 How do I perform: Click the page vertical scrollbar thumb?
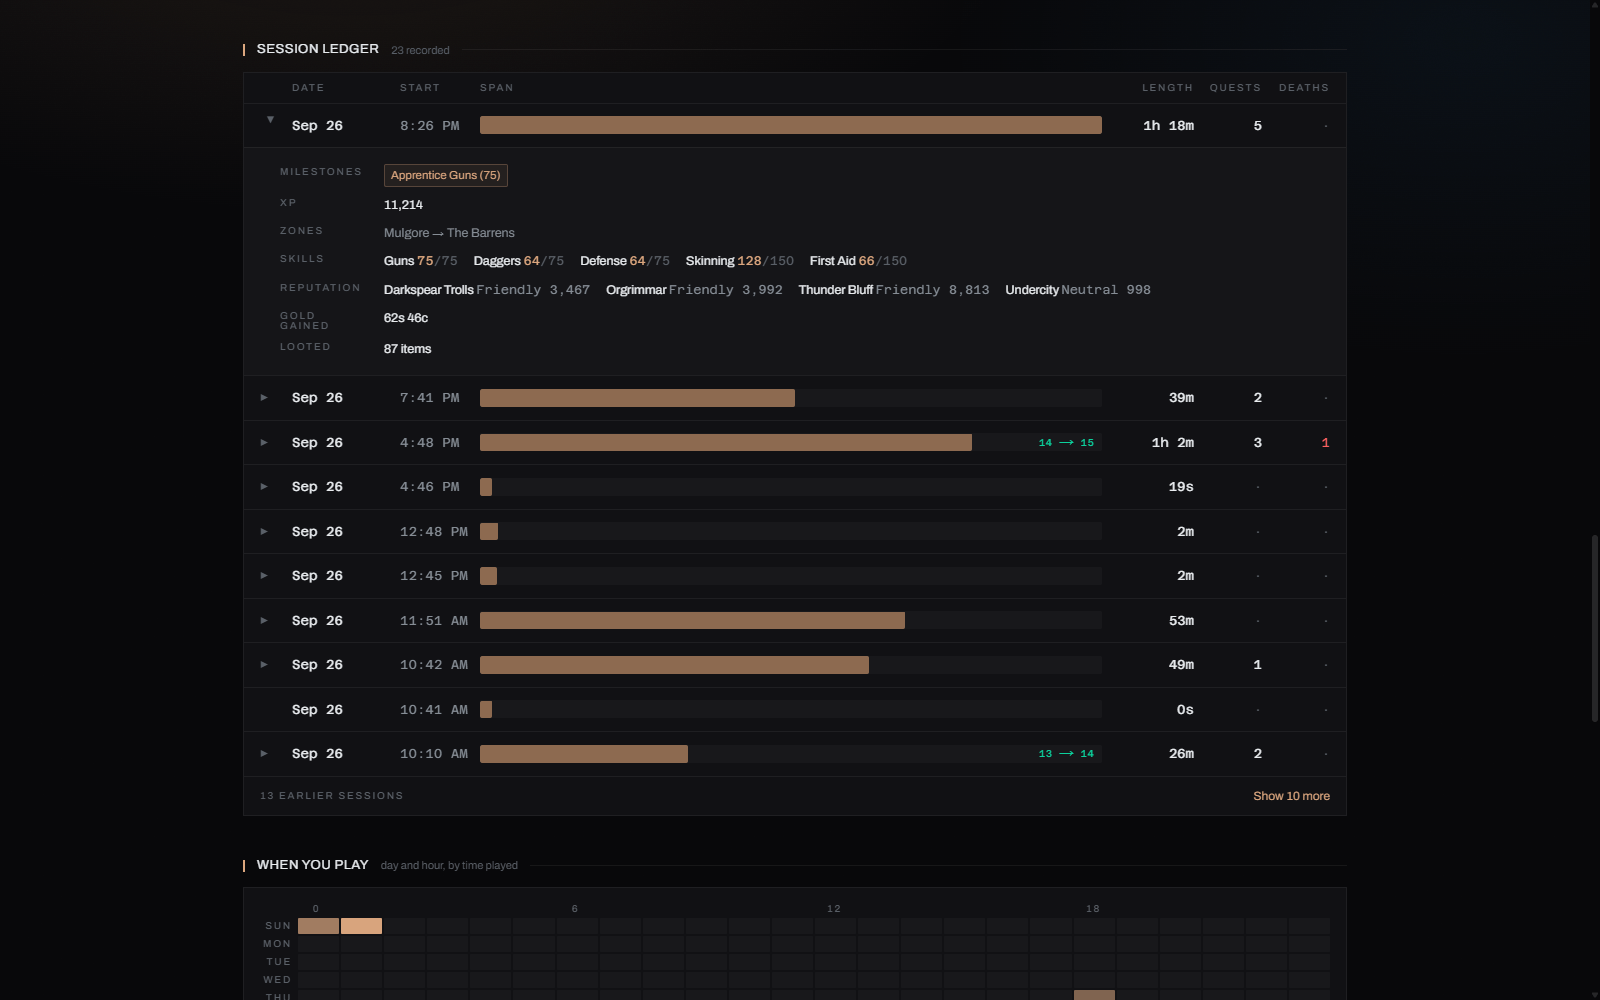click(1594, 628)
